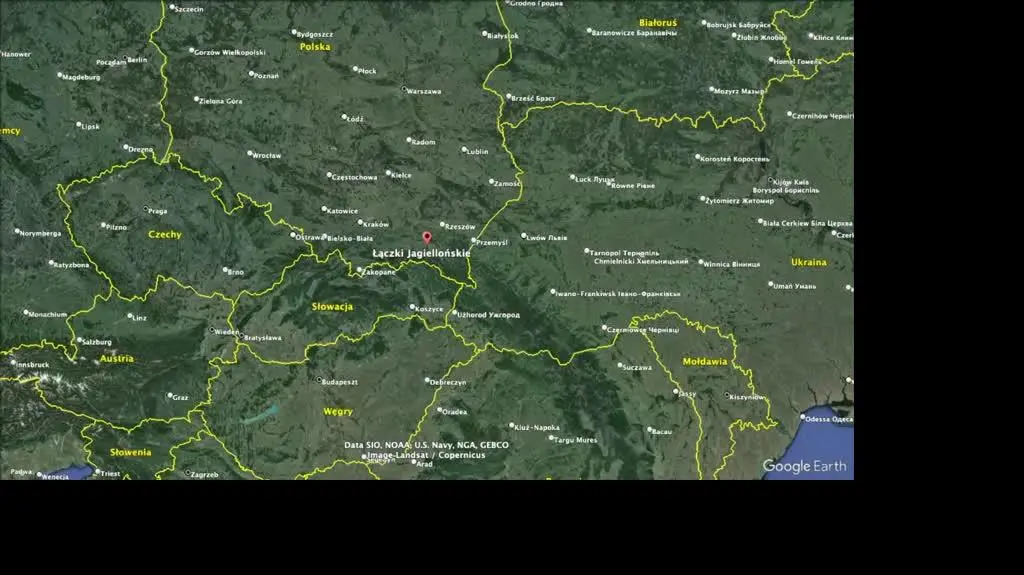Select the Płock city label

367,71
